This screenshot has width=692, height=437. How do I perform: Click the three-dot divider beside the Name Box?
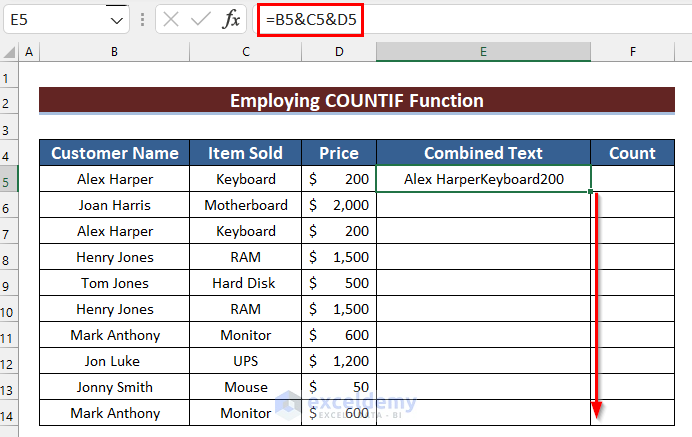(x=141, y=19)
